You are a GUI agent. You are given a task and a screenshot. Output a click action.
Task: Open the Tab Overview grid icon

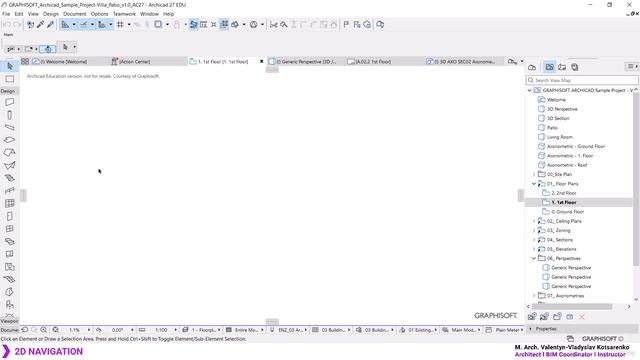[x=25, y=62]
